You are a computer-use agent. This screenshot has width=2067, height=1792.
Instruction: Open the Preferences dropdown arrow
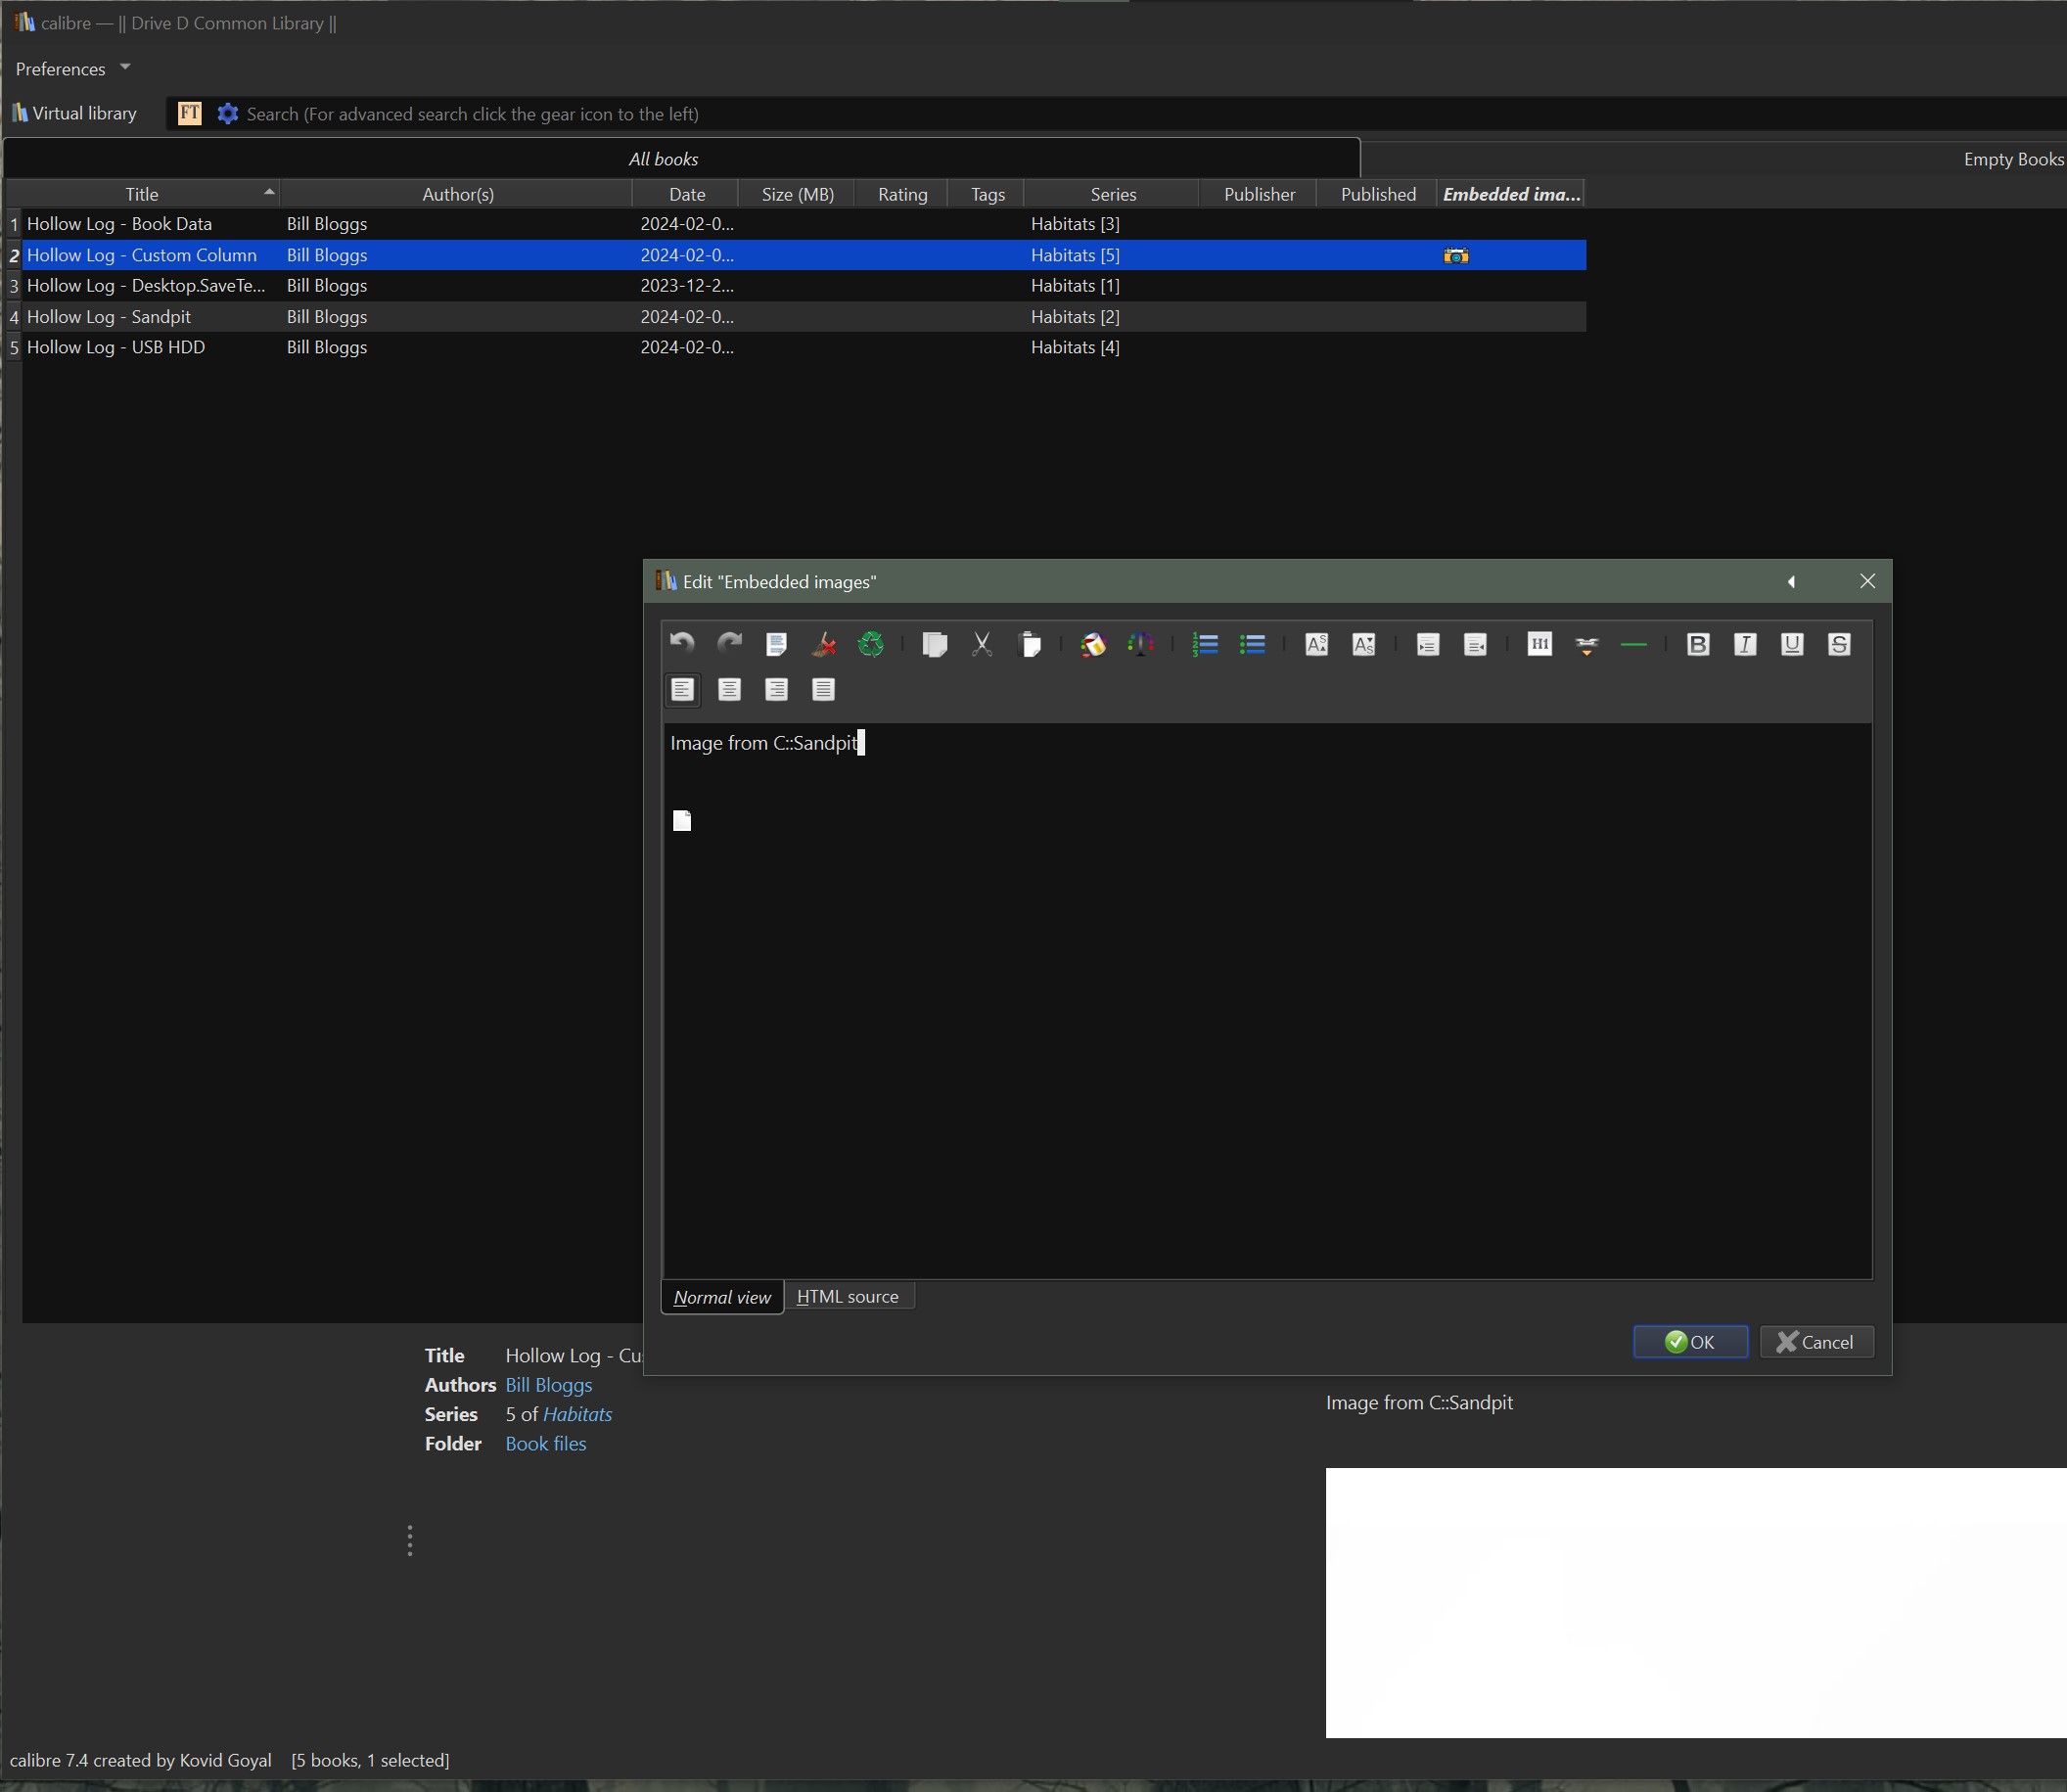coord(125,67)
